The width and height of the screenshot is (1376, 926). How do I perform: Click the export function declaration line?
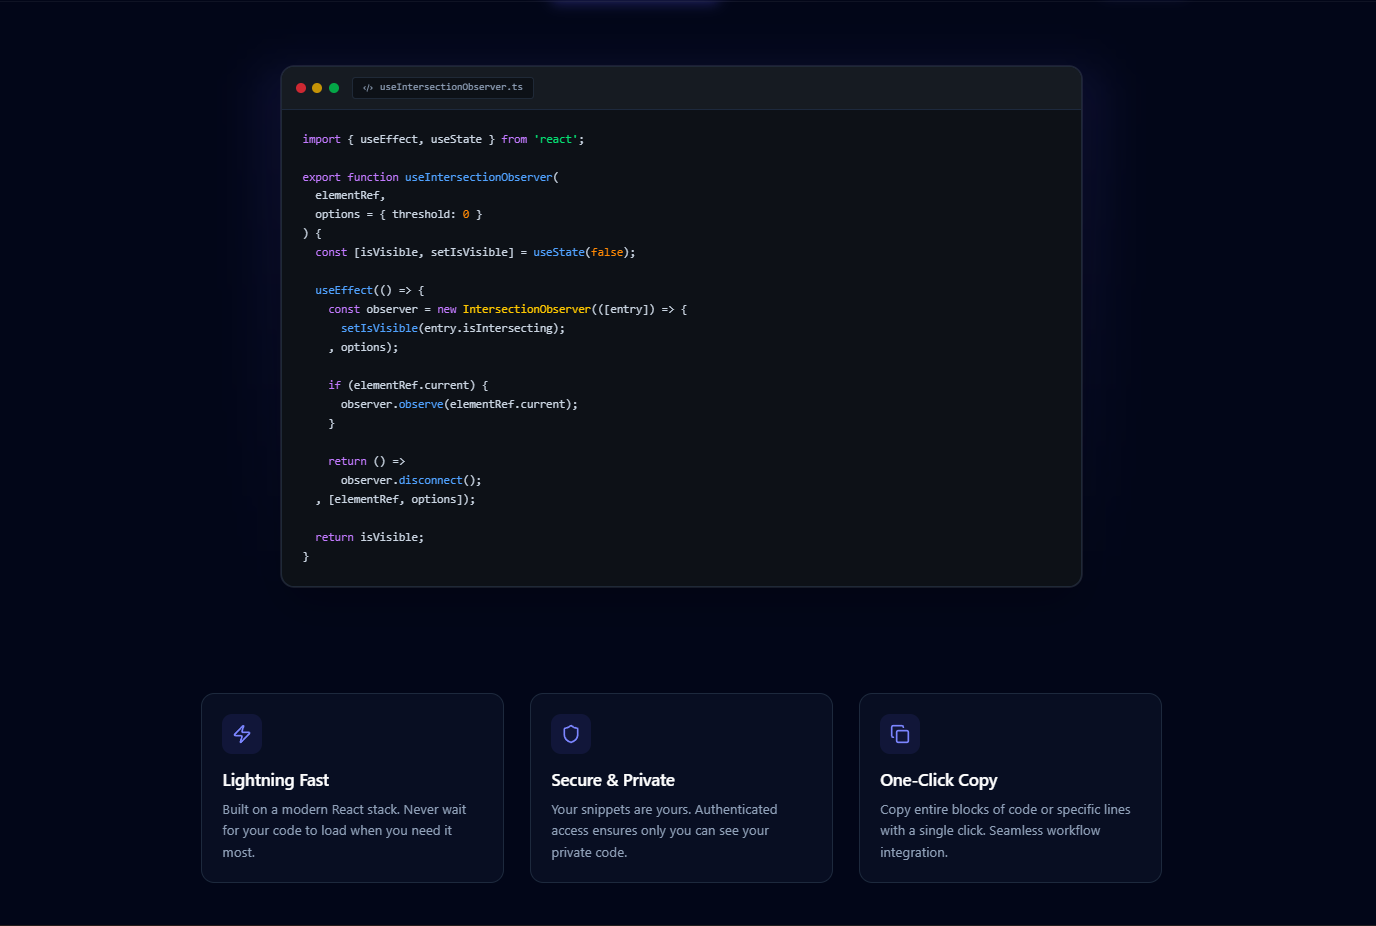tap(430, 176)
